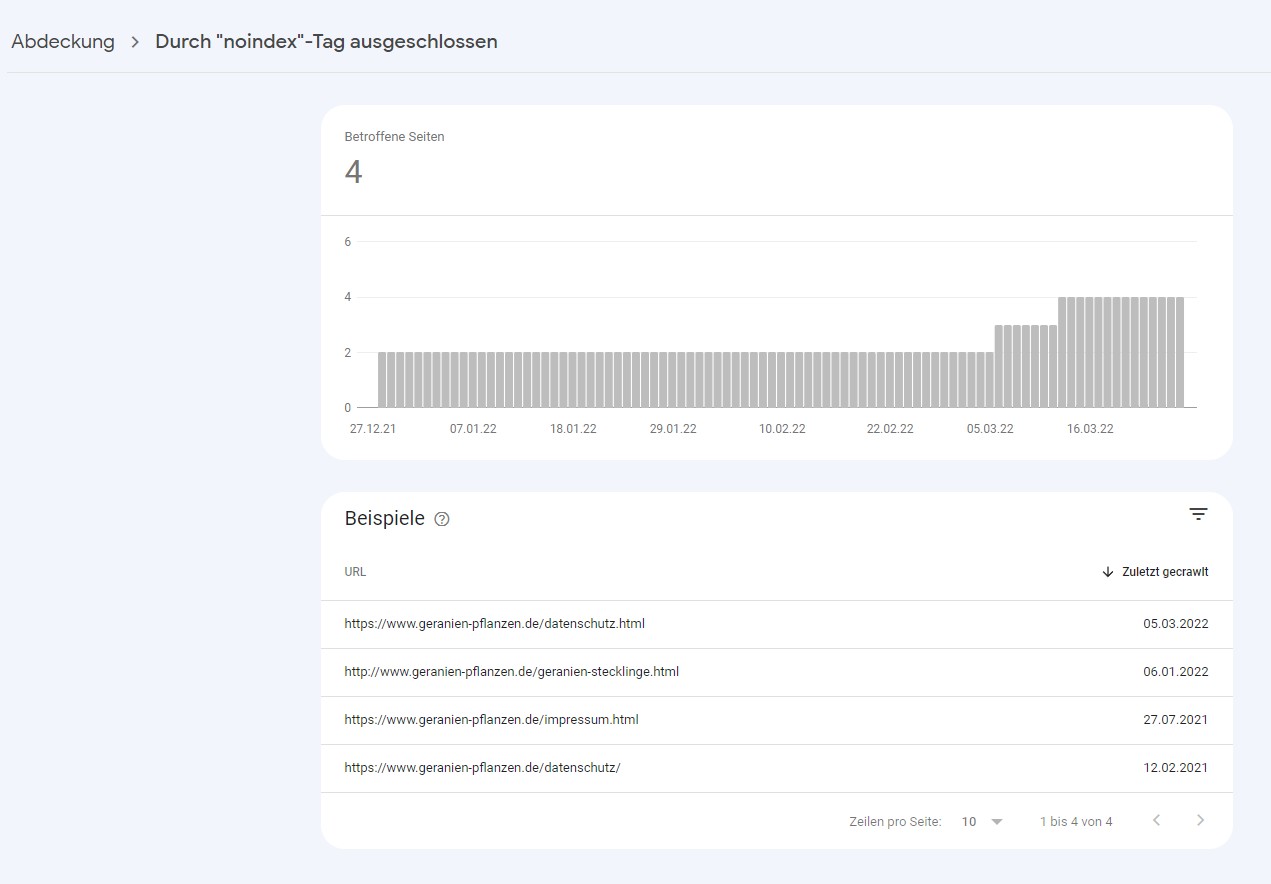
Task: Select the impressum.html URL row
Action: (x=491, y=720)
